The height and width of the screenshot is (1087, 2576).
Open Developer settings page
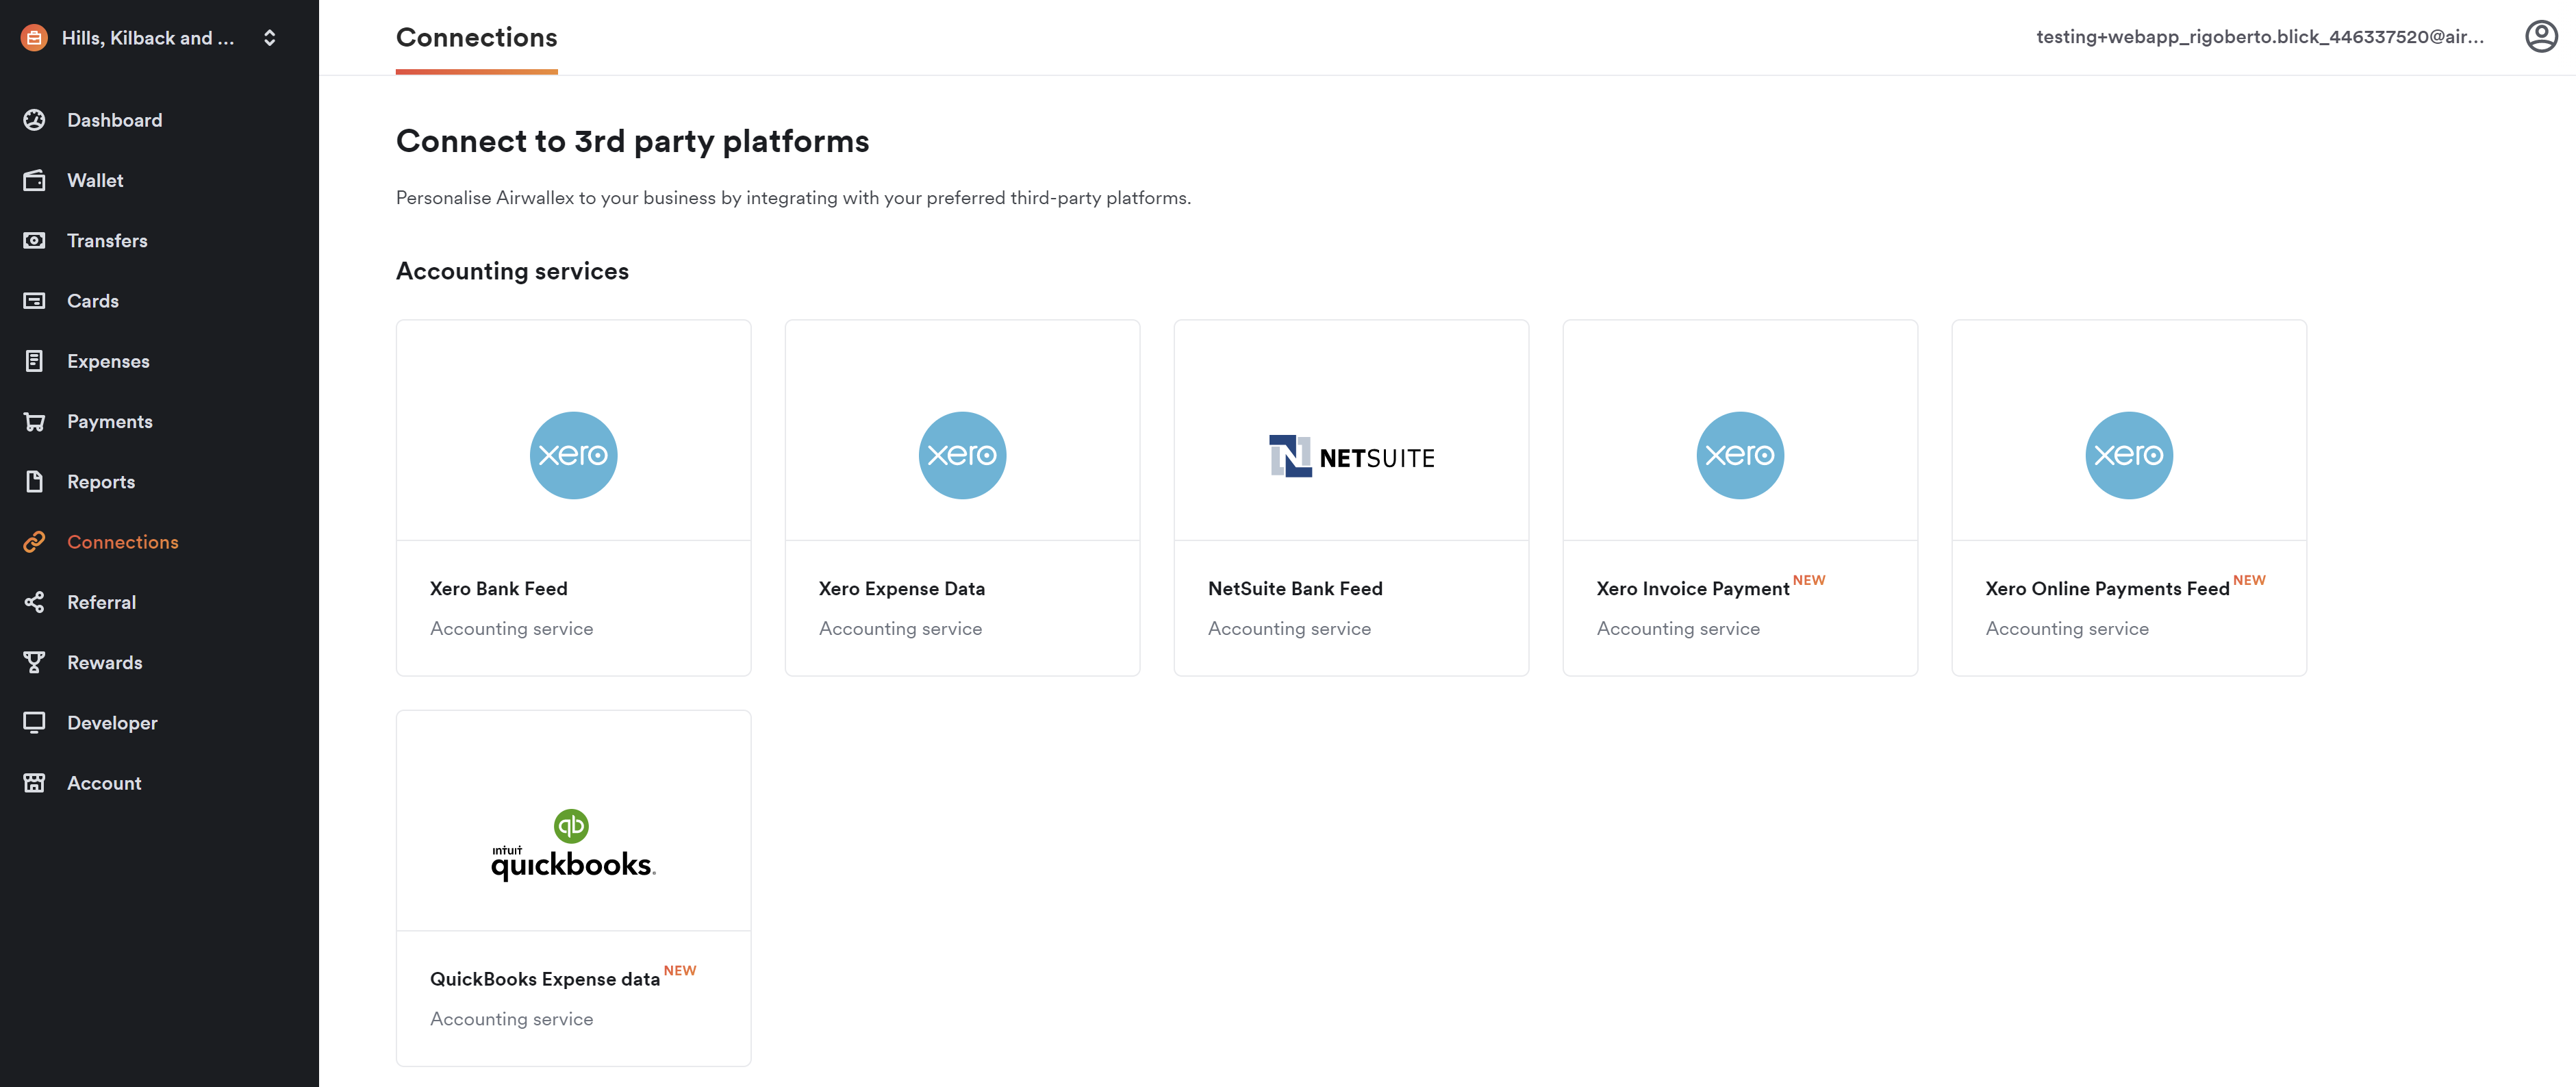point(112,722)
